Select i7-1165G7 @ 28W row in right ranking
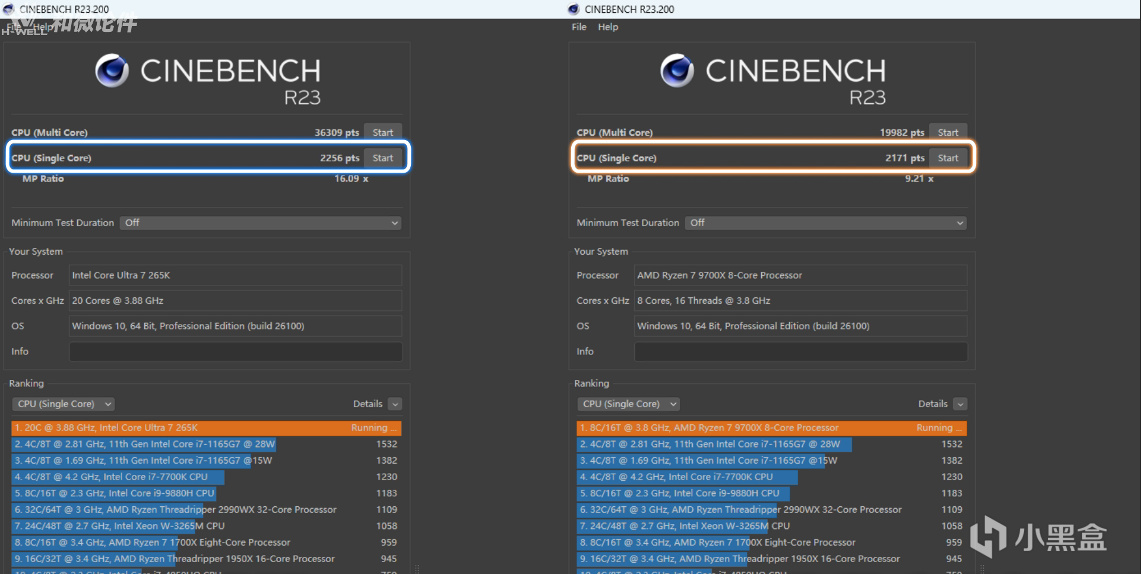 [772, 444]
